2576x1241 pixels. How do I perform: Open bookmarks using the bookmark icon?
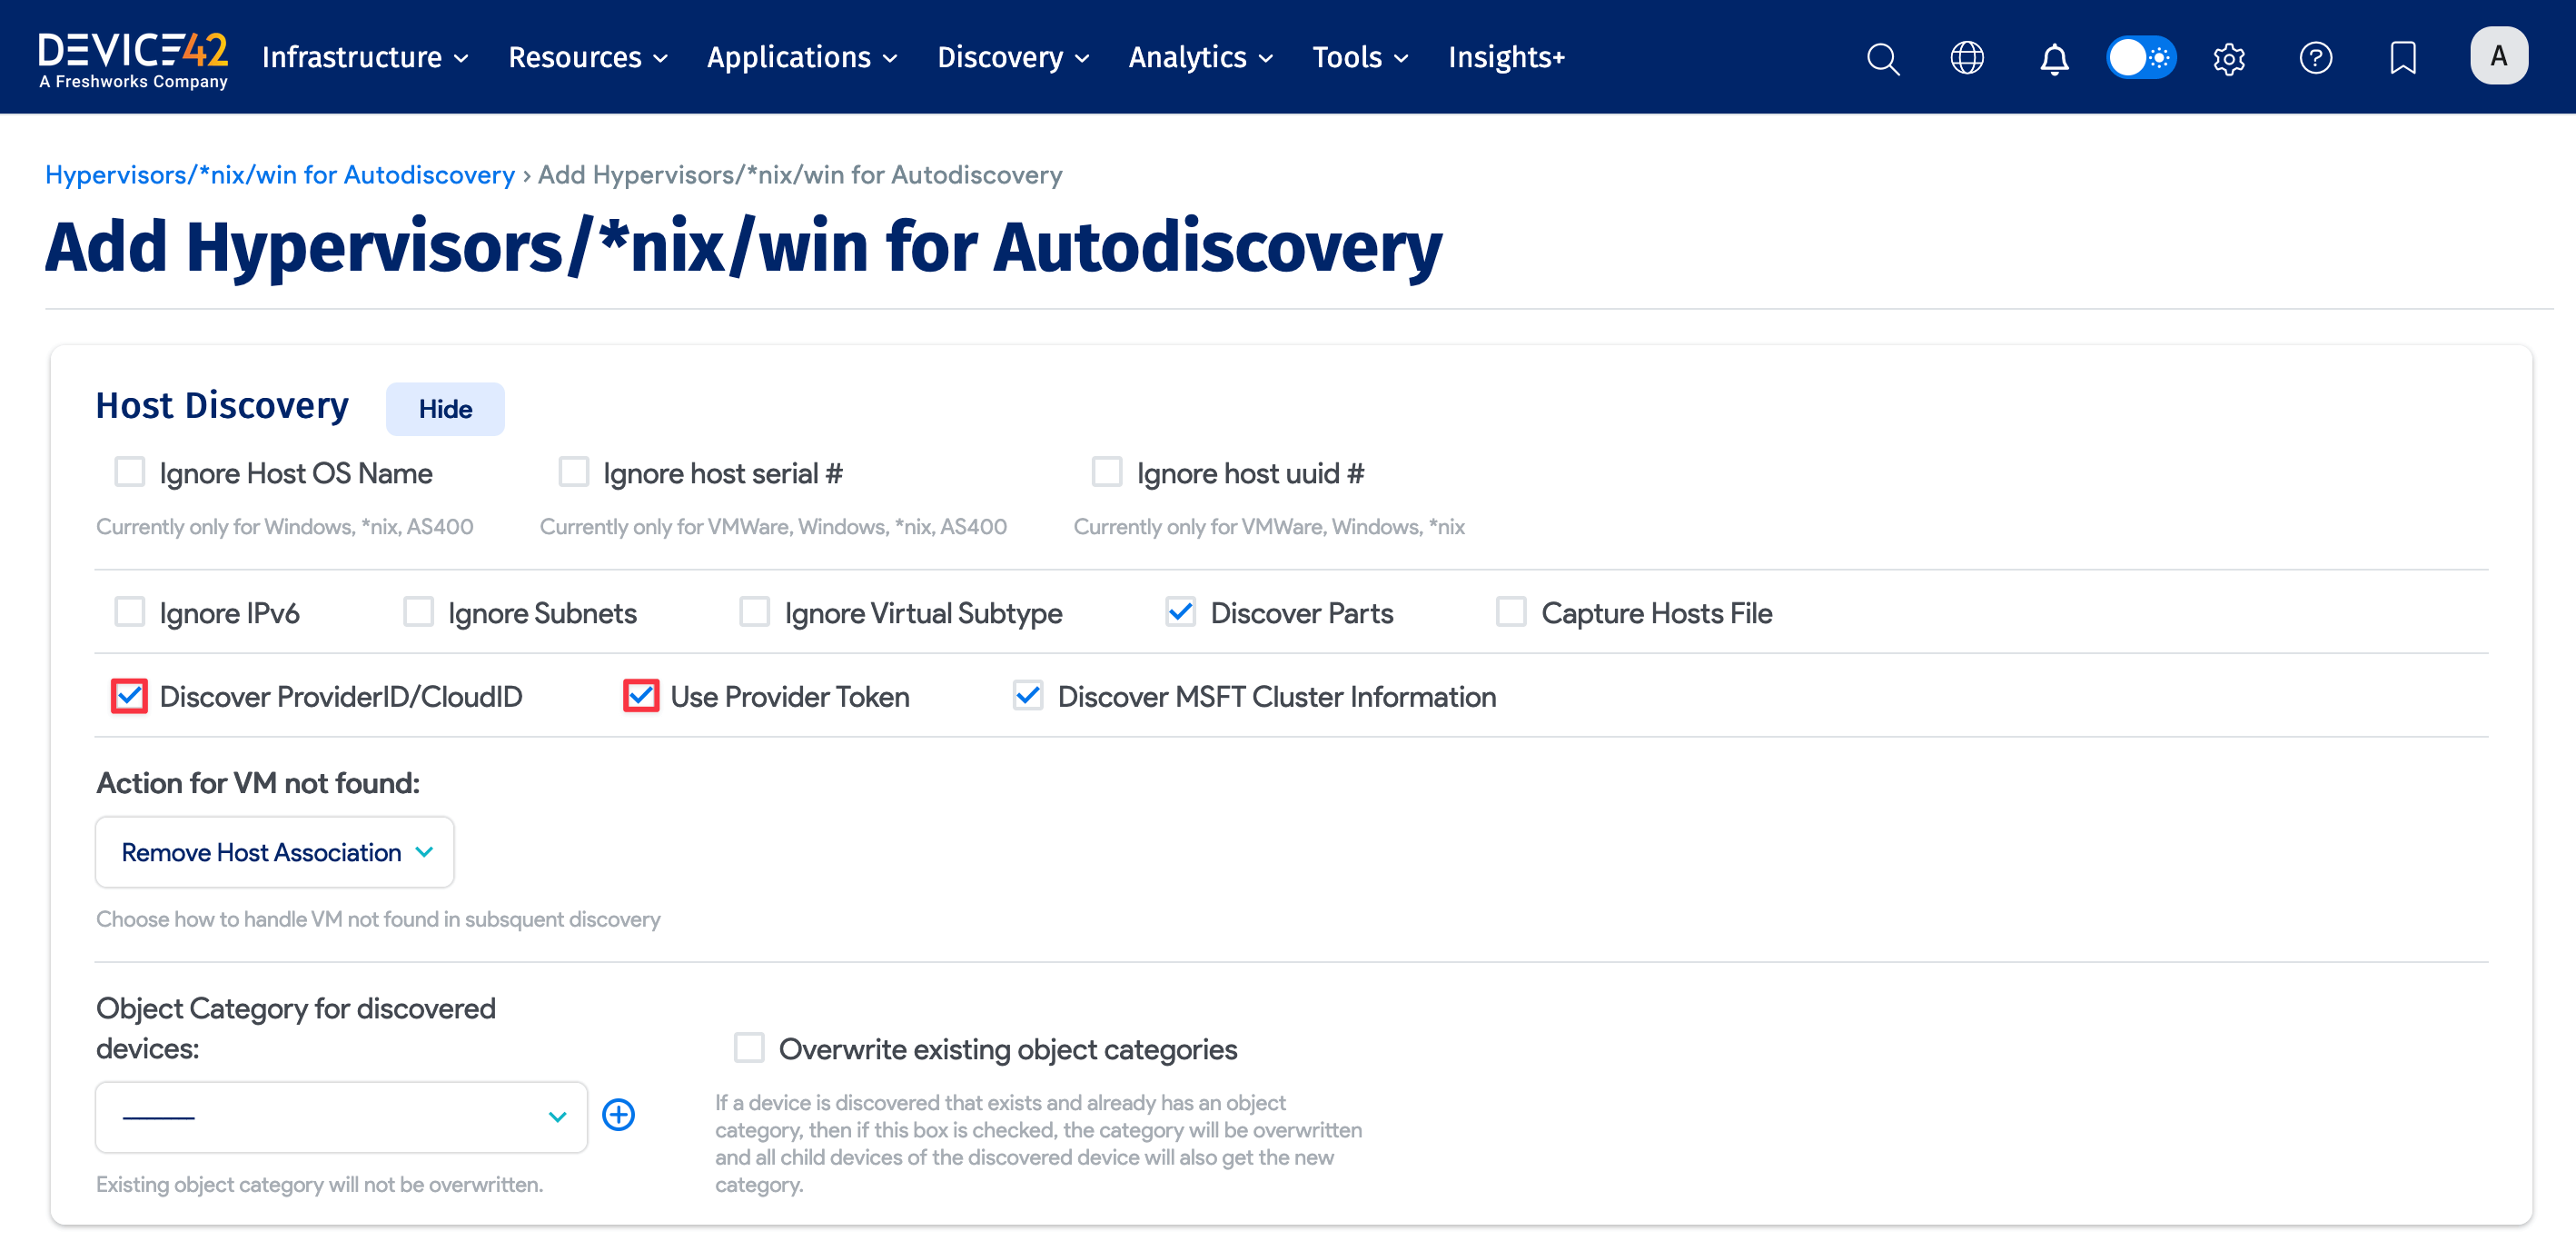(x=2402, y=57)
